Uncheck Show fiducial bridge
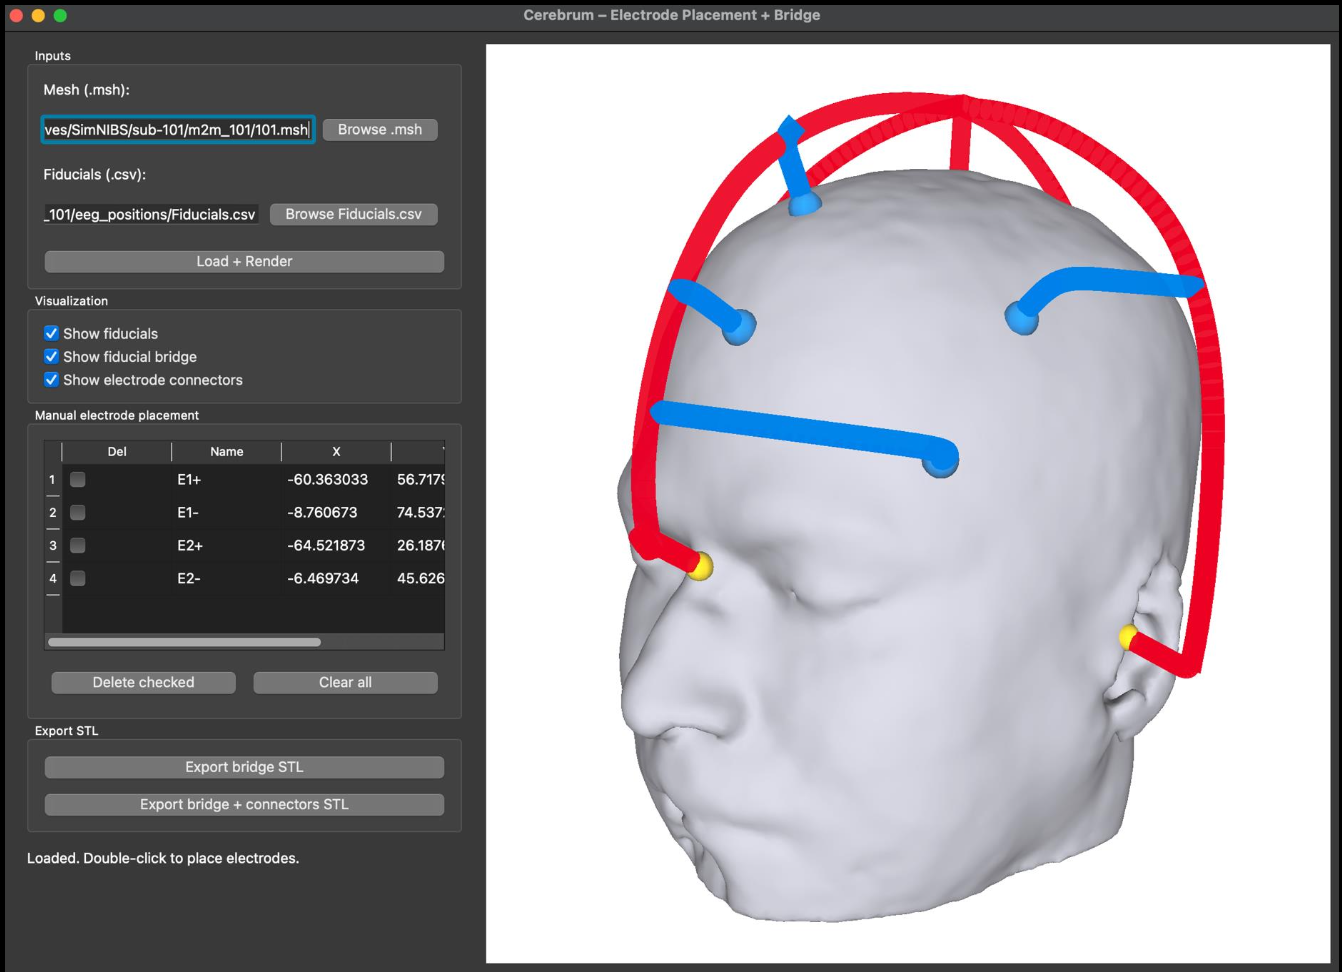 (x=51, y=356)
